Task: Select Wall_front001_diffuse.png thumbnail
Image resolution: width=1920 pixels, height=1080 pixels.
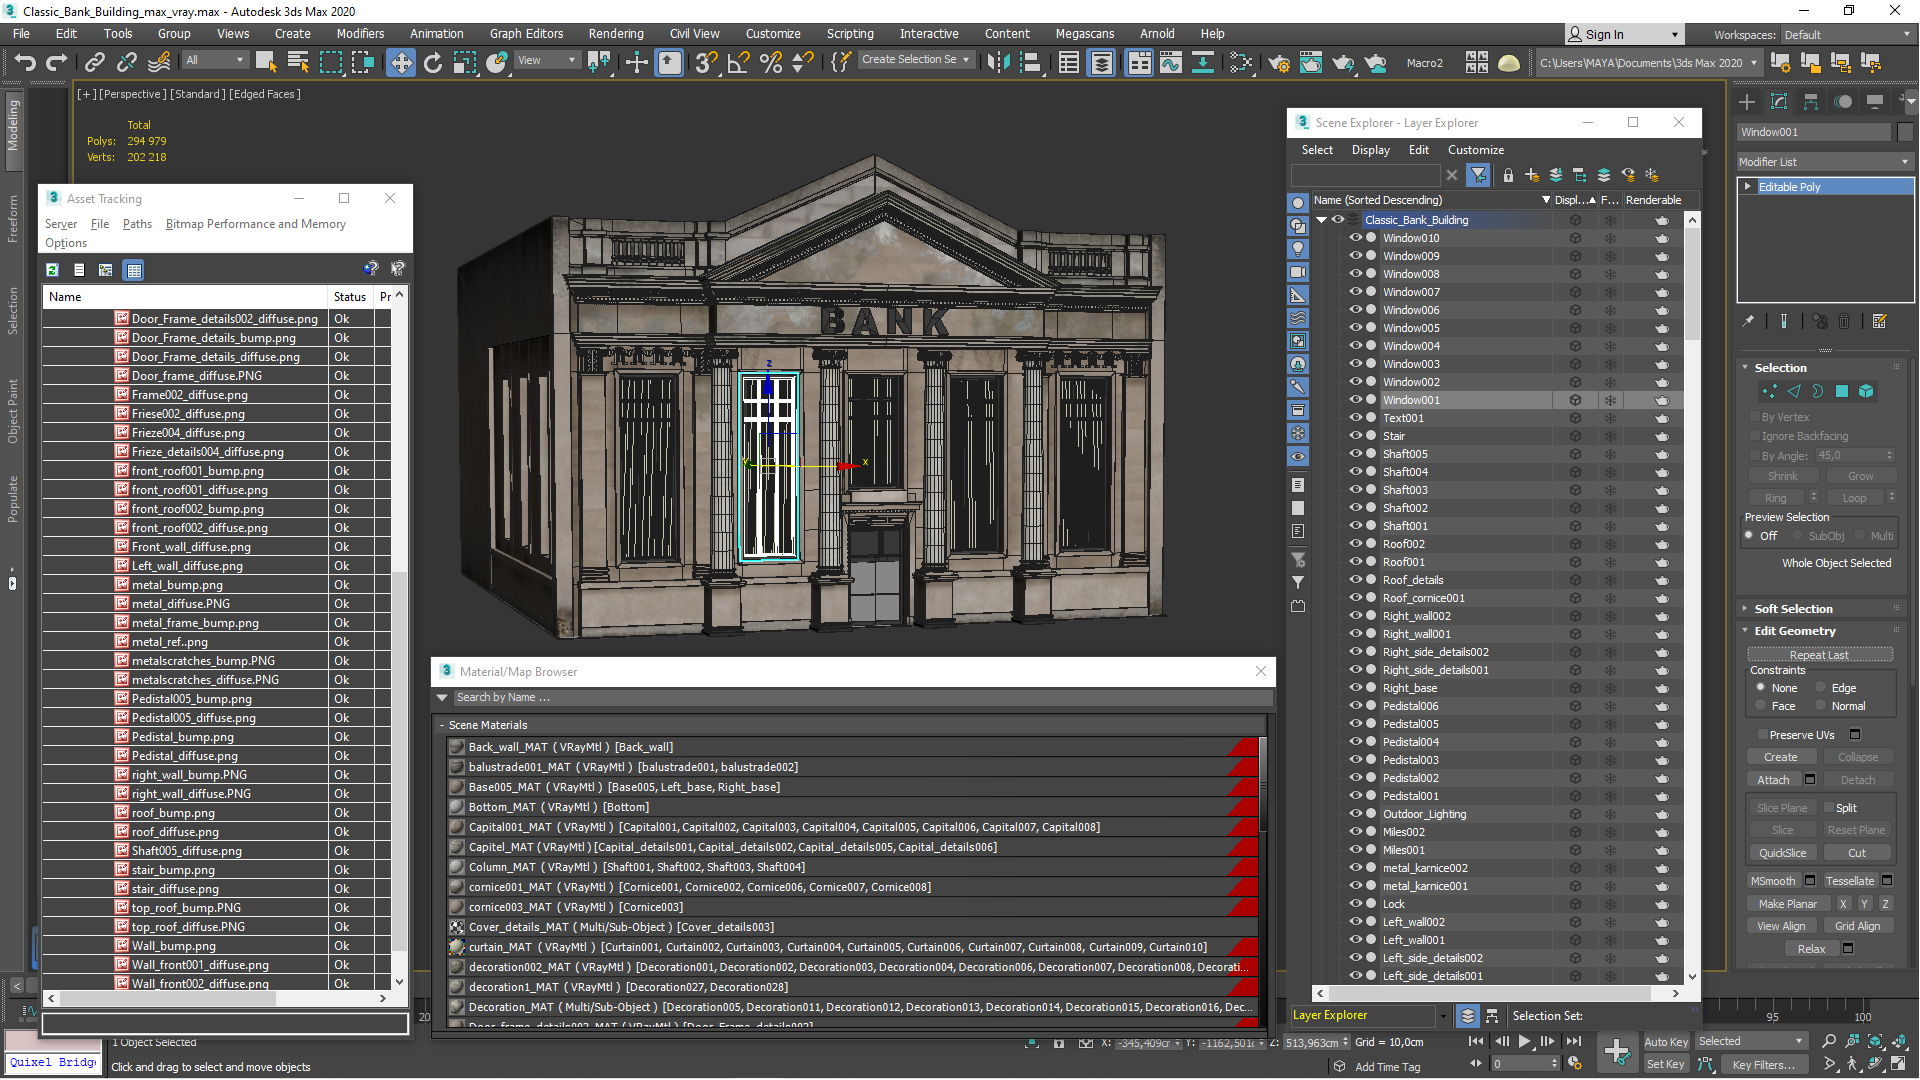Action: tap(121, 964)
